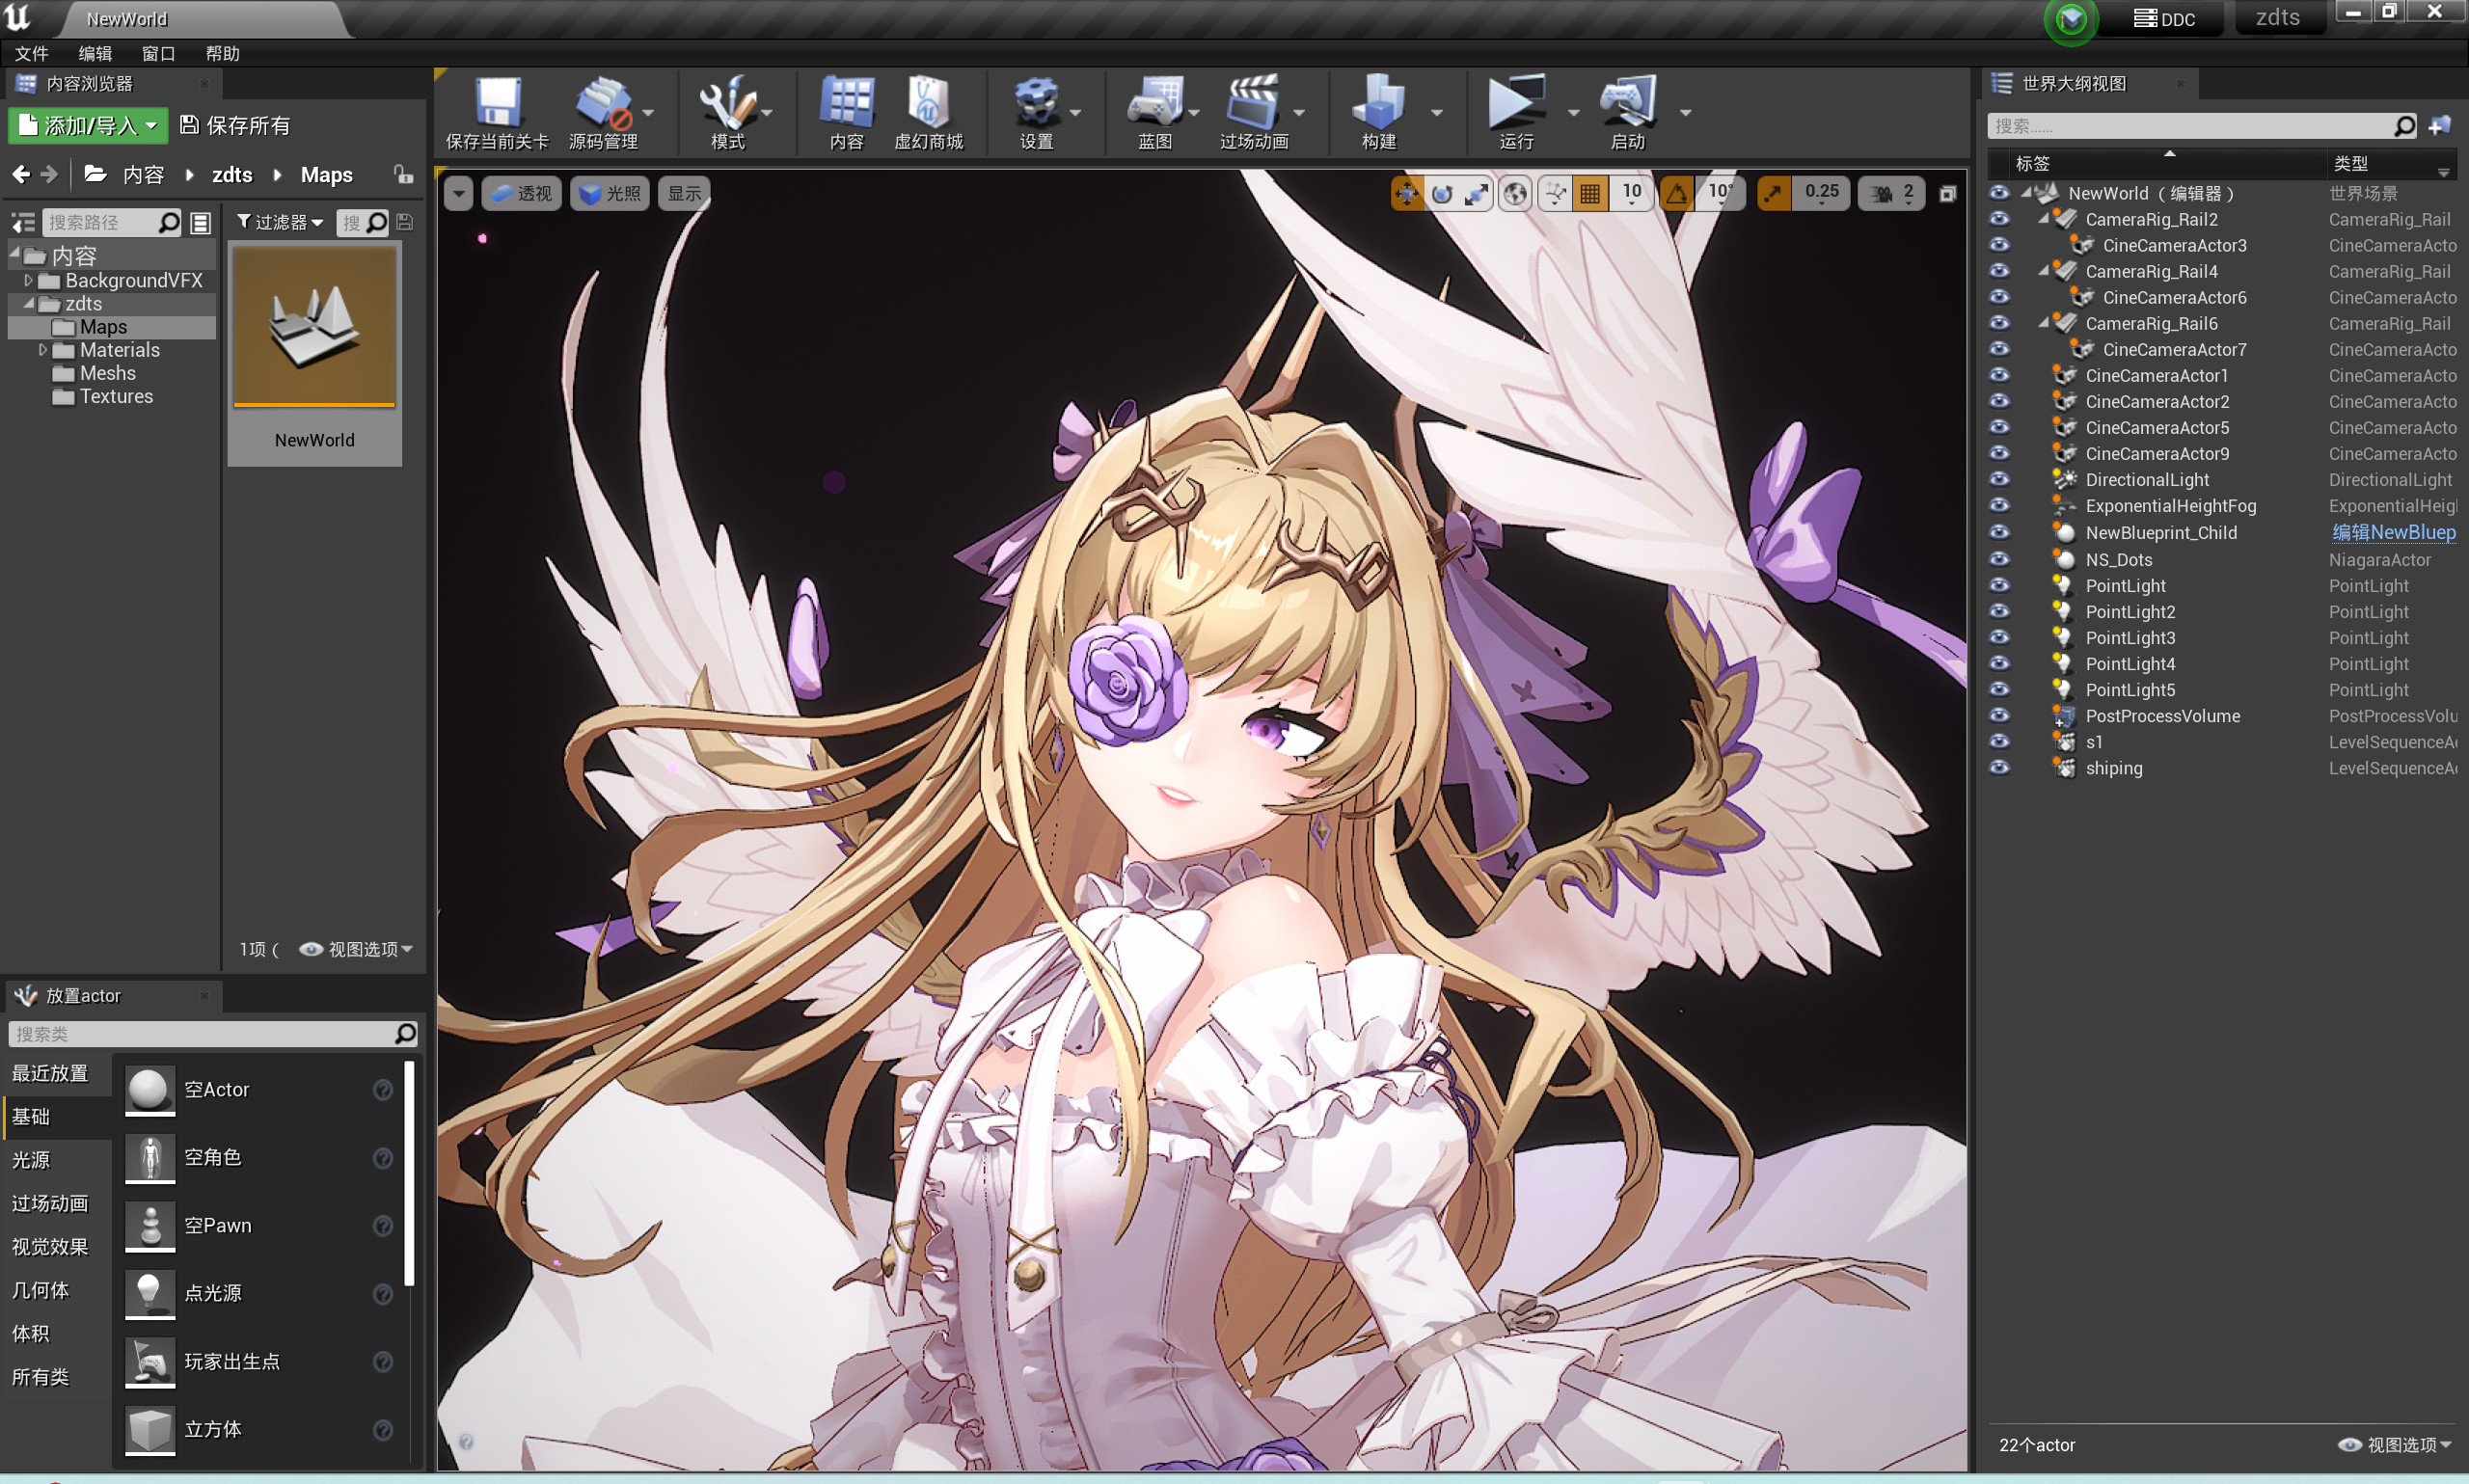Open the camera speed setting
This screenshot has width=2469, height=1484.
pos(1891,193)
